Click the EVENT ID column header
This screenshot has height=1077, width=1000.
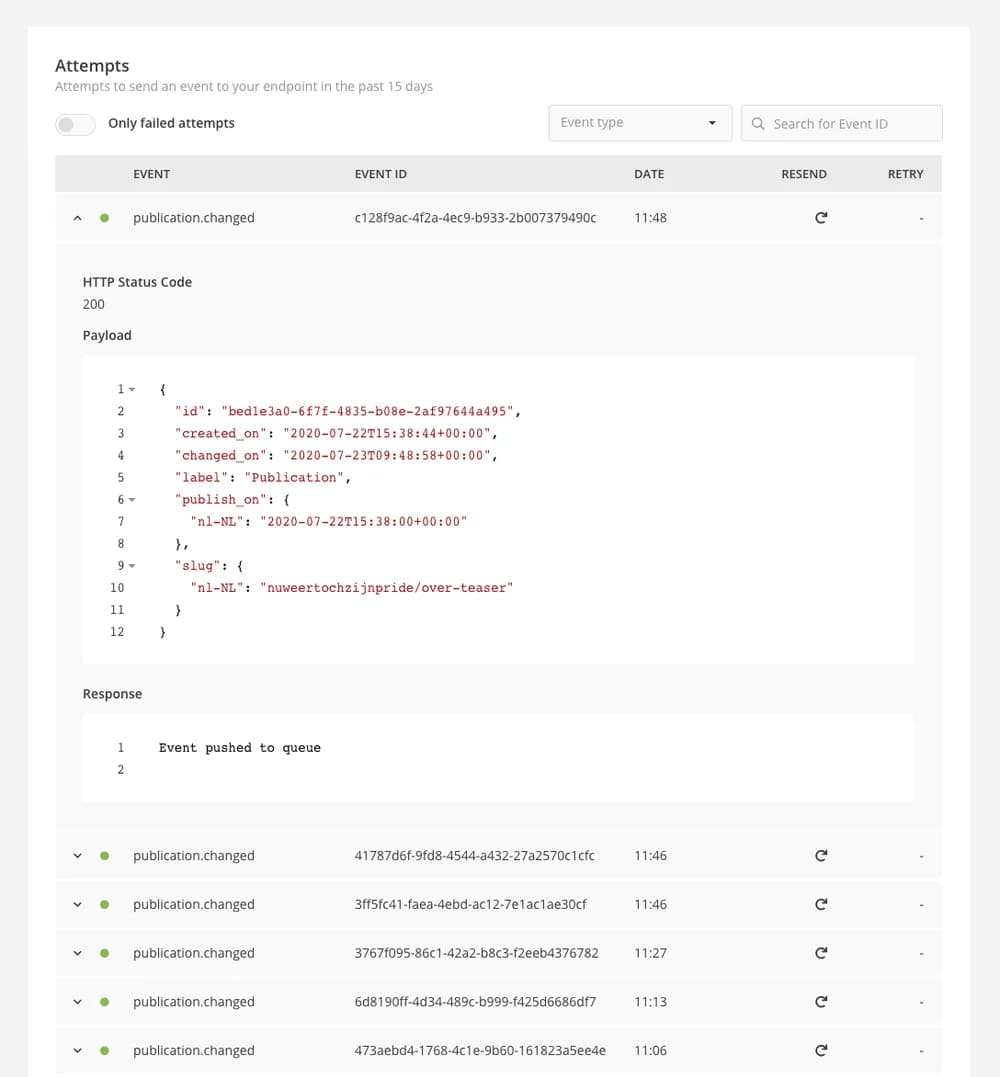[x=380, y=174]
